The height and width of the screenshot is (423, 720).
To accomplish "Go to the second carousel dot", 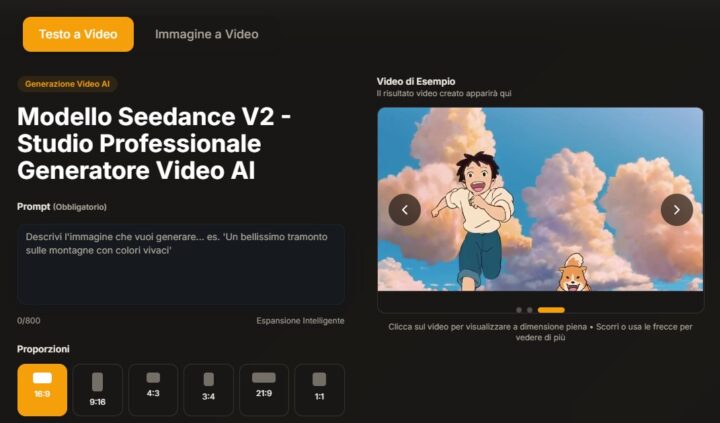I will click(529, 310).
